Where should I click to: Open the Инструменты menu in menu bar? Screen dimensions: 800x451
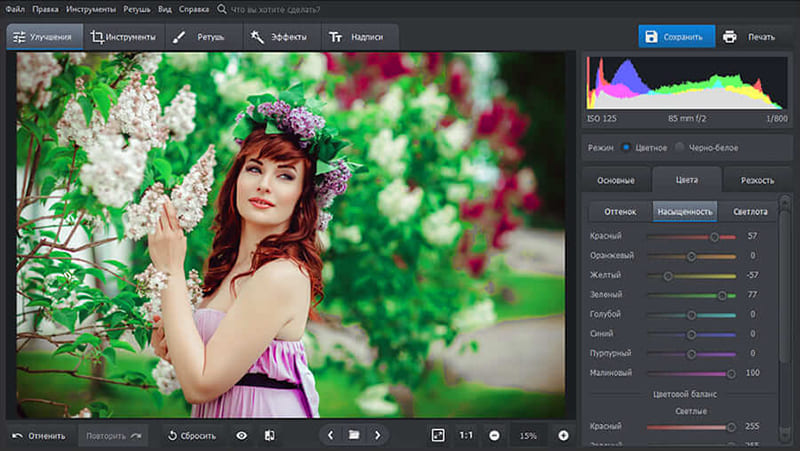point(91,9)
